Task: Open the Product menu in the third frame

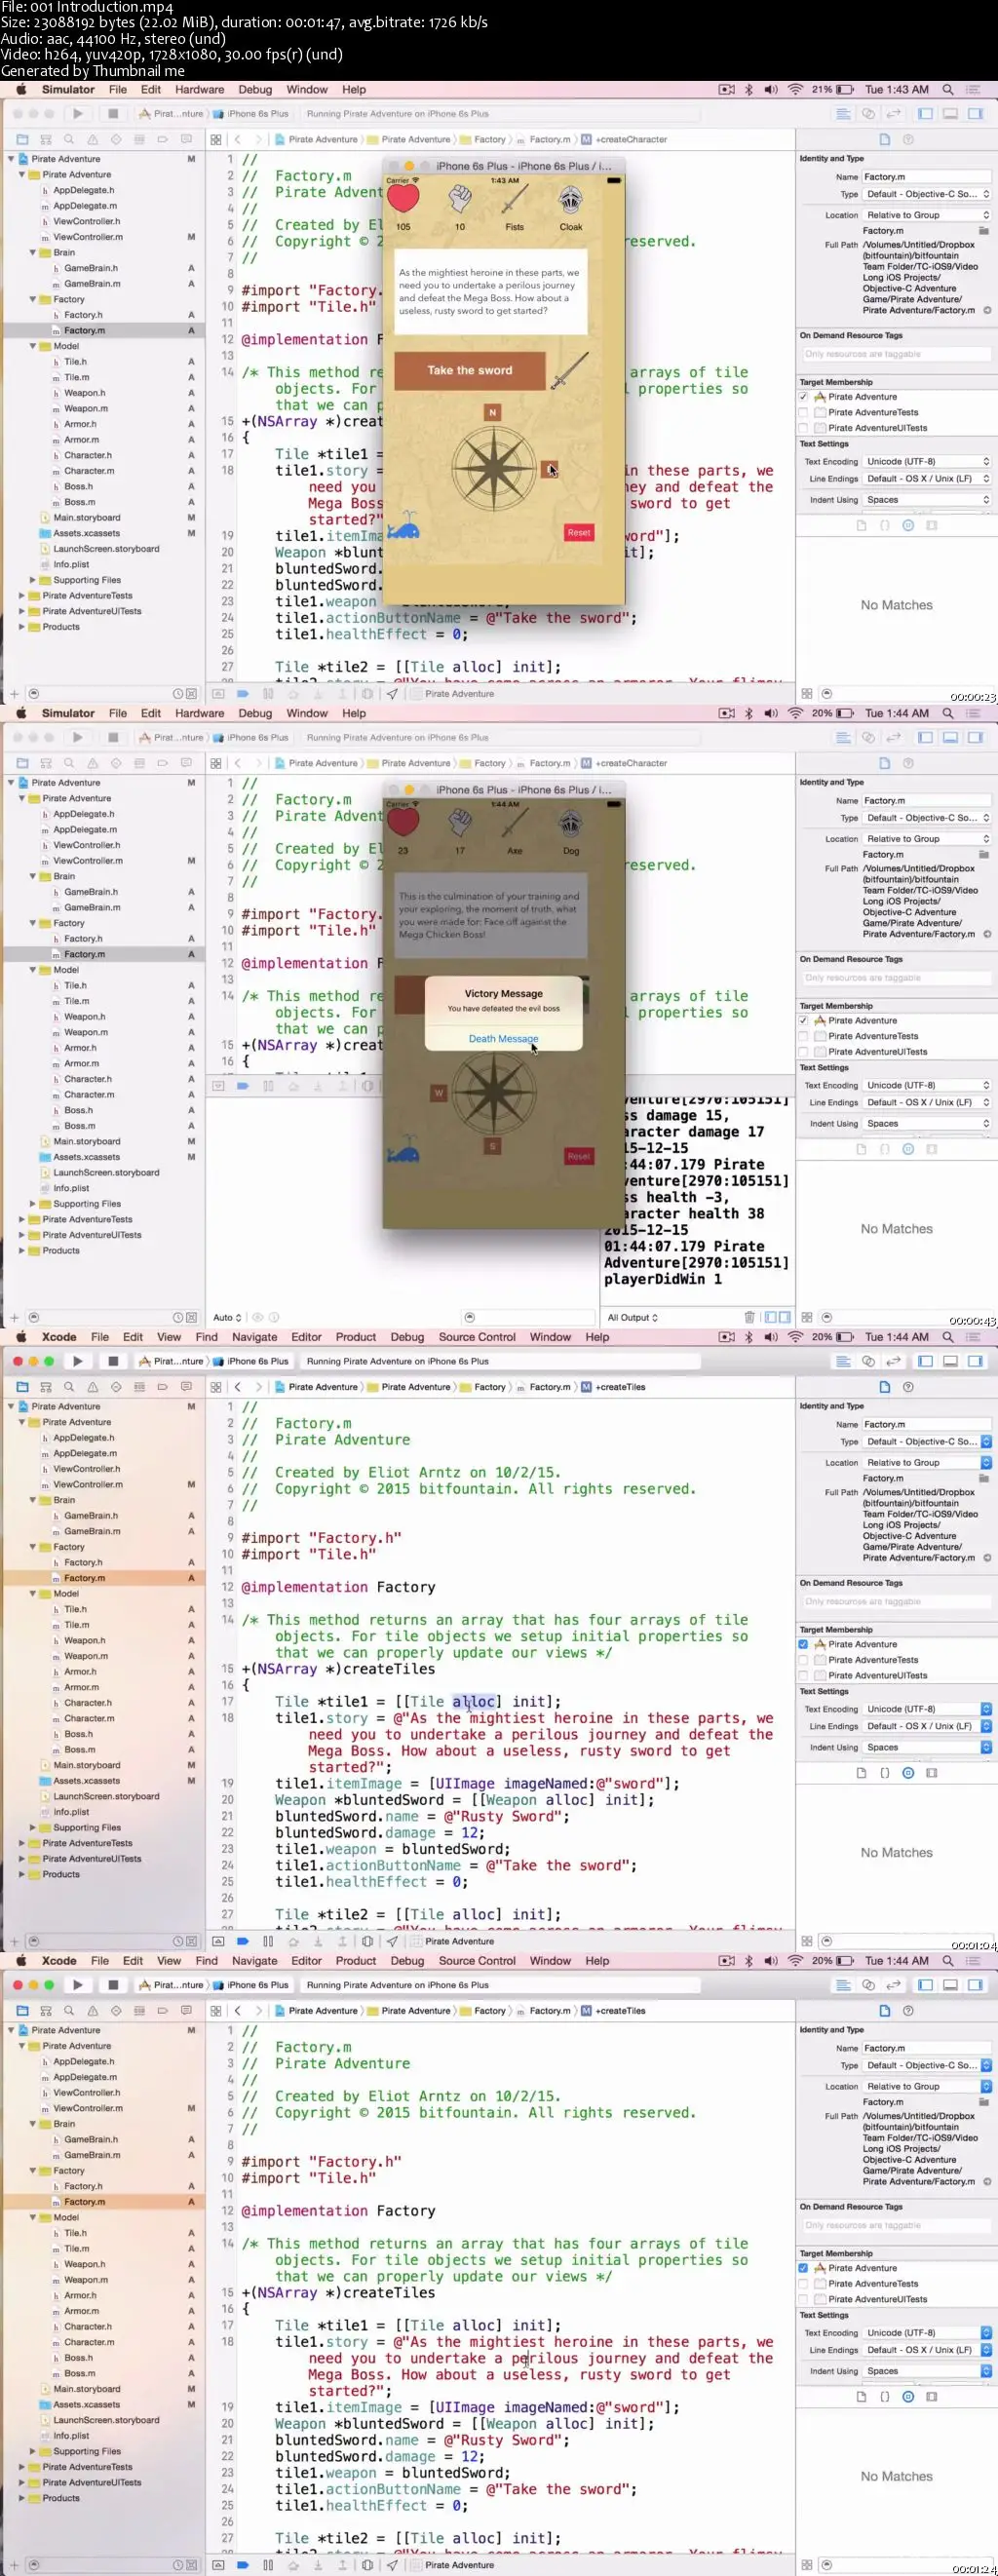Action: [356, 1337]
